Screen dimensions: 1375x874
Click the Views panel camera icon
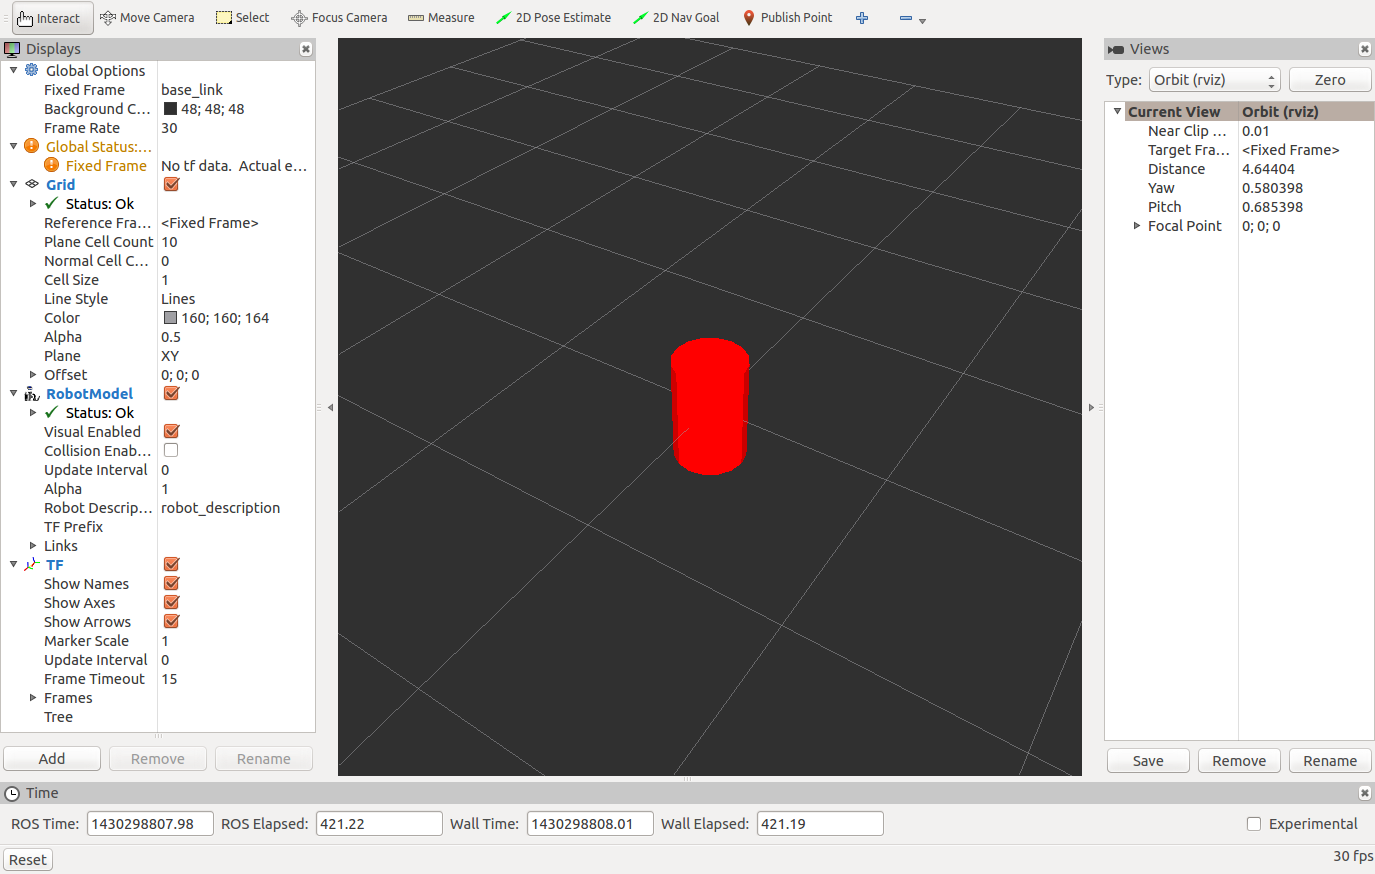tap(1116, 49)
